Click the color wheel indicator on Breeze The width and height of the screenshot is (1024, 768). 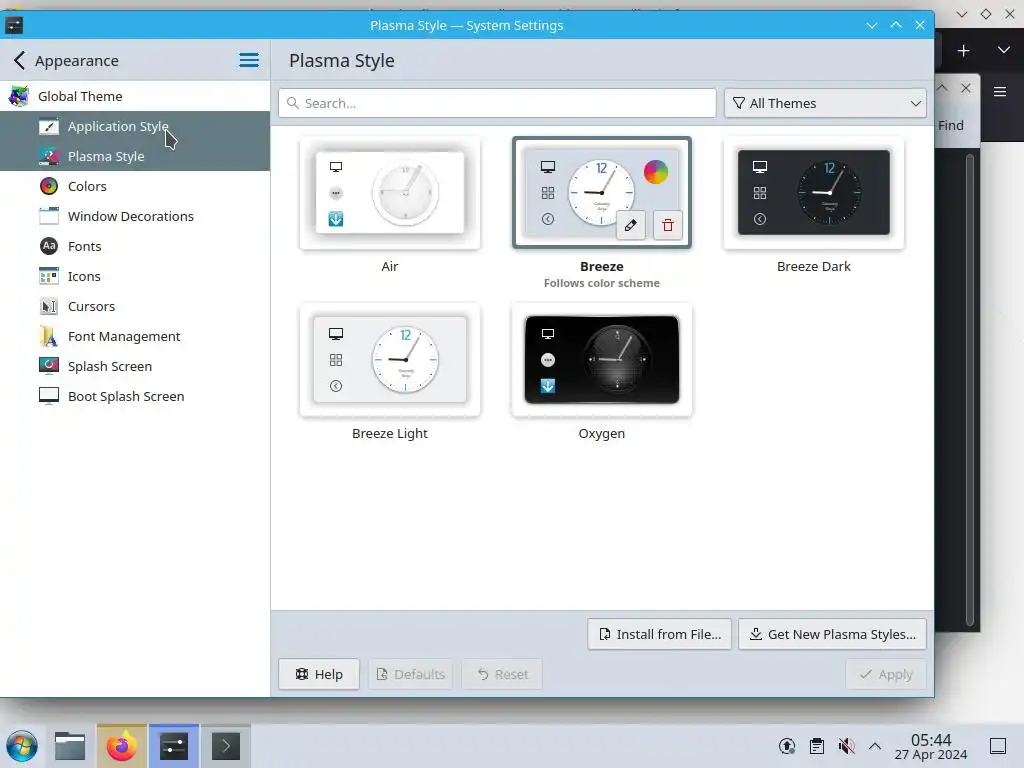coord(656,172)
